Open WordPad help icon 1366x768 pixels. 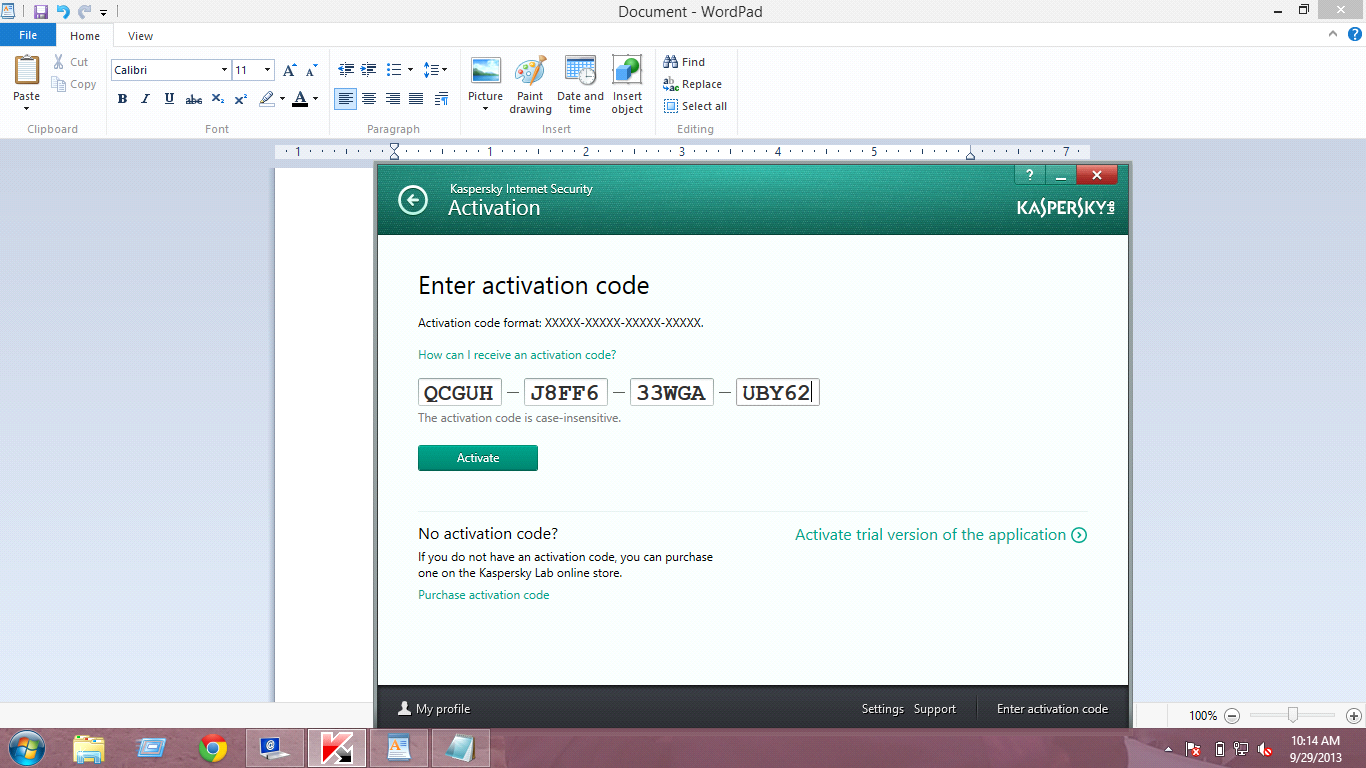[x=1354, y=34]
